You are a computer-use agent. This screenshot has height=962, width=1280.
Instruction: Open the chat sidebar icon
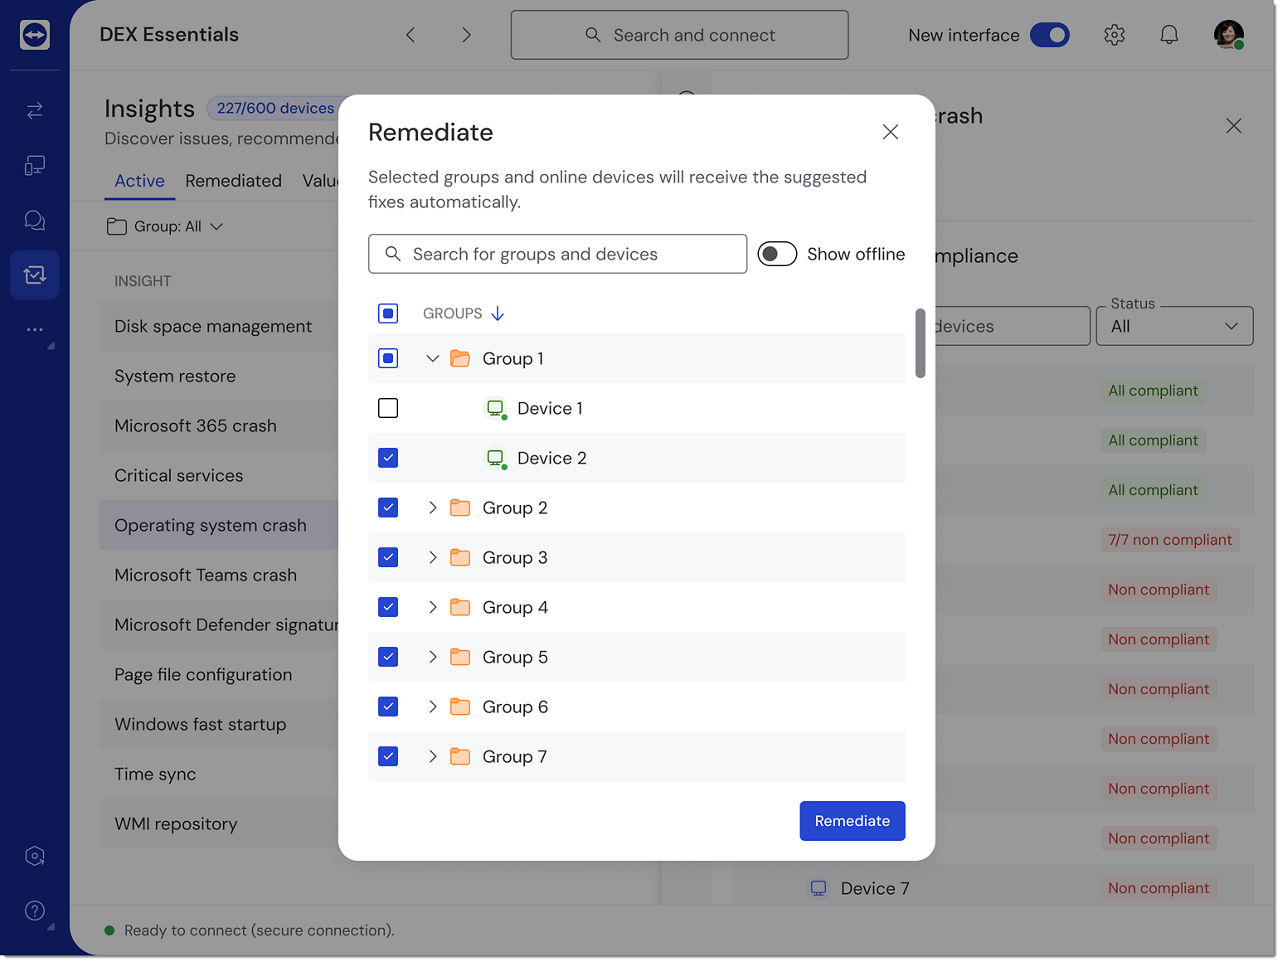[35, 220]
